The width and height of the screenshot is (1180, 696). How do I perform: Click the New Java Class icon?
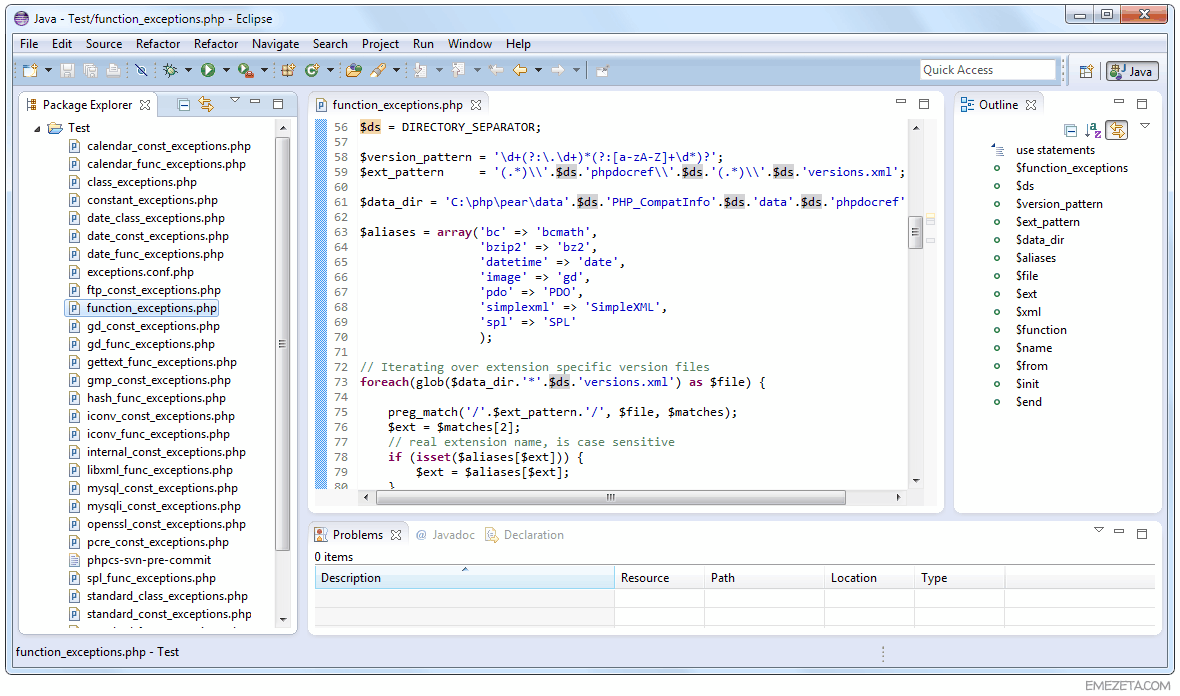[x=312, y=71]
